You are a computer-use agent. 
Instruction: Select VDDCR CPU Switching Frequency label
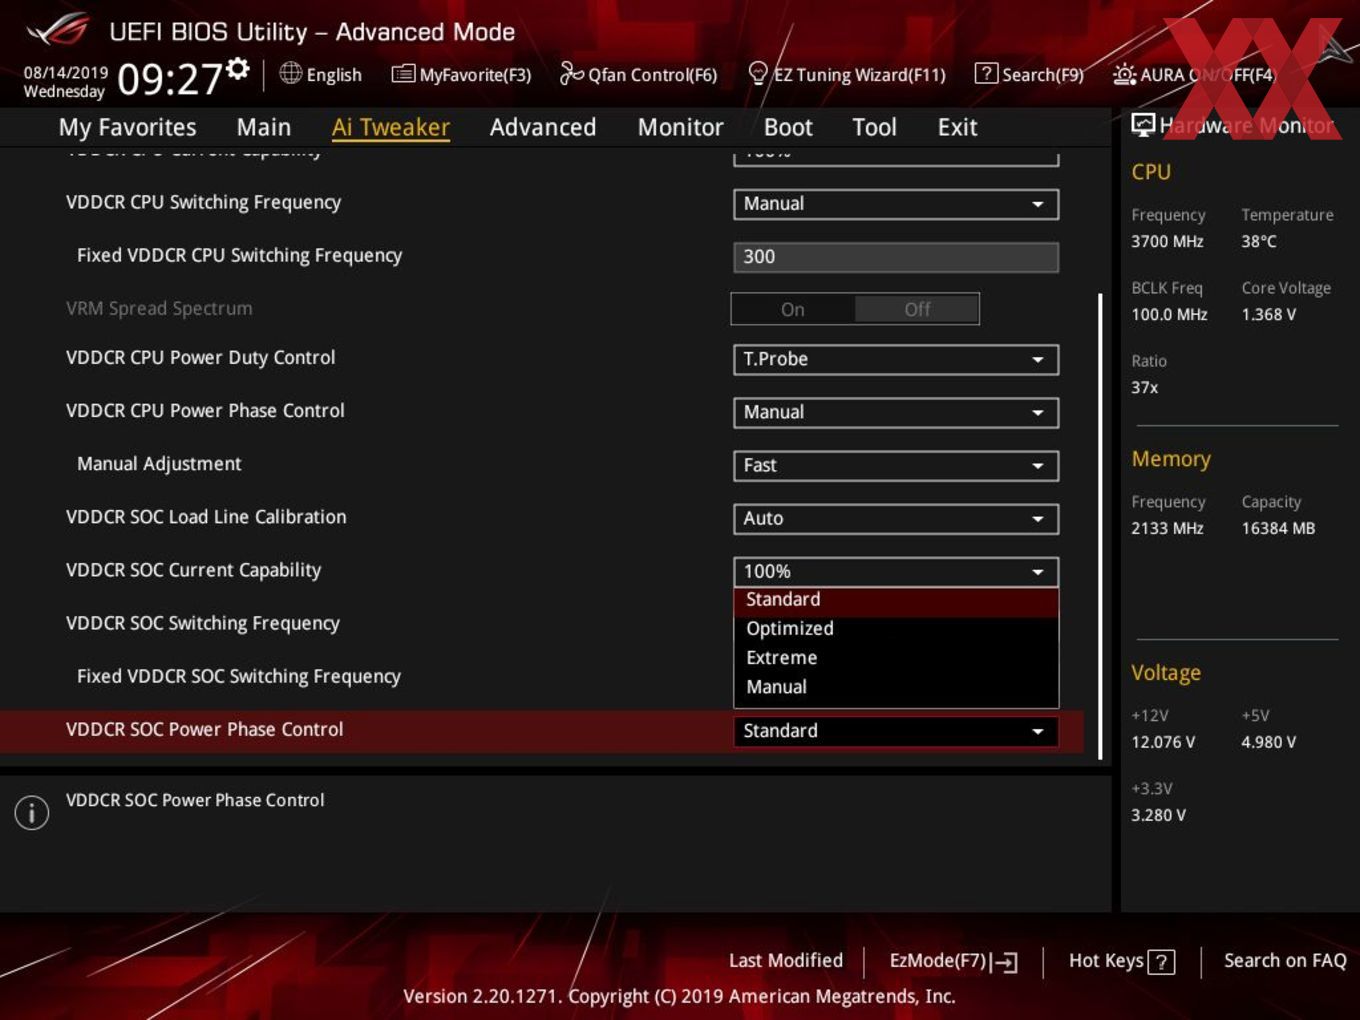click(203, 202)
